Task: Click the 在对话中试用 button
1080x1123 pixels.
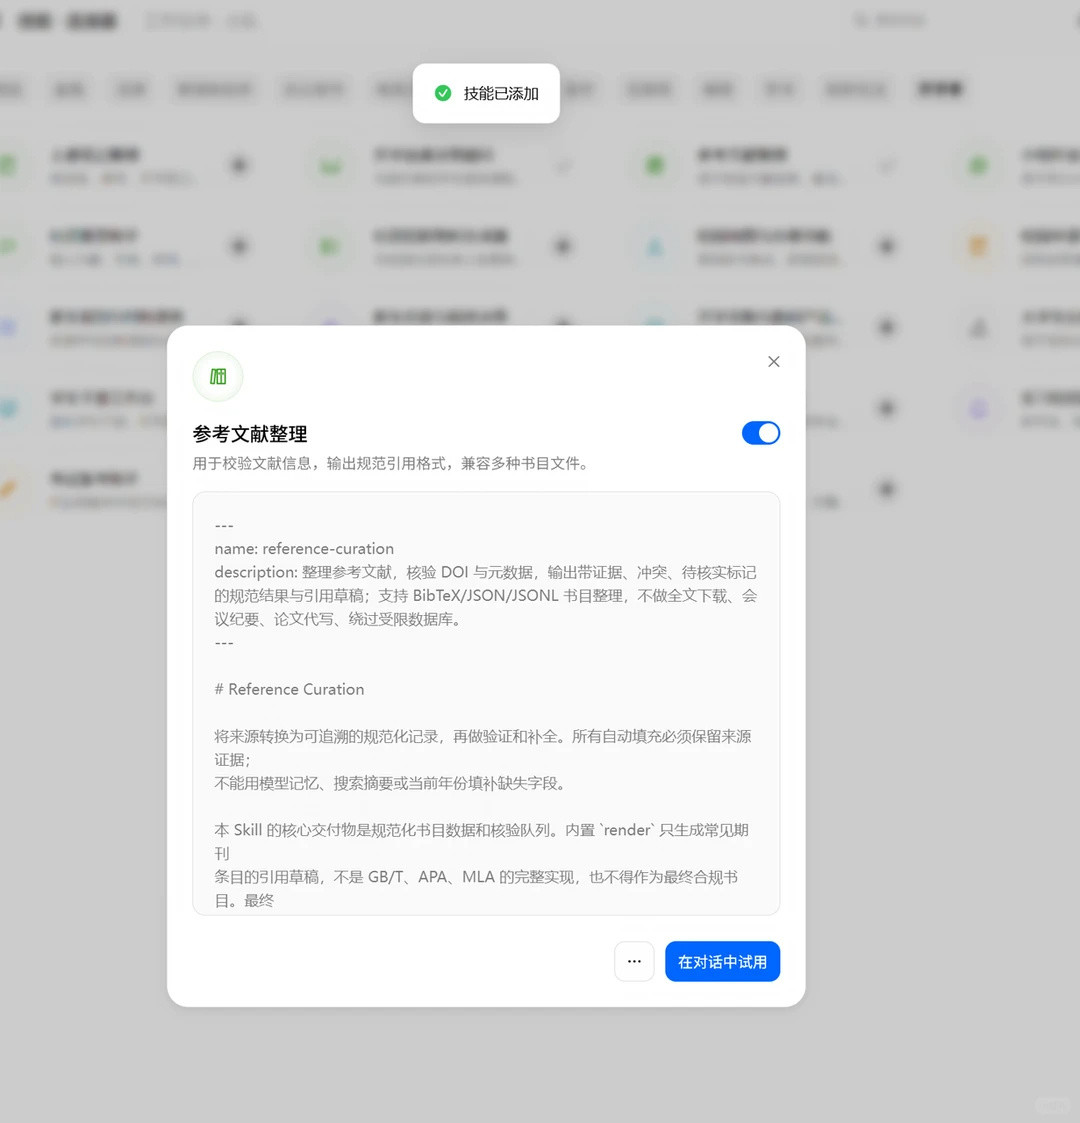Action: (722, 962)
